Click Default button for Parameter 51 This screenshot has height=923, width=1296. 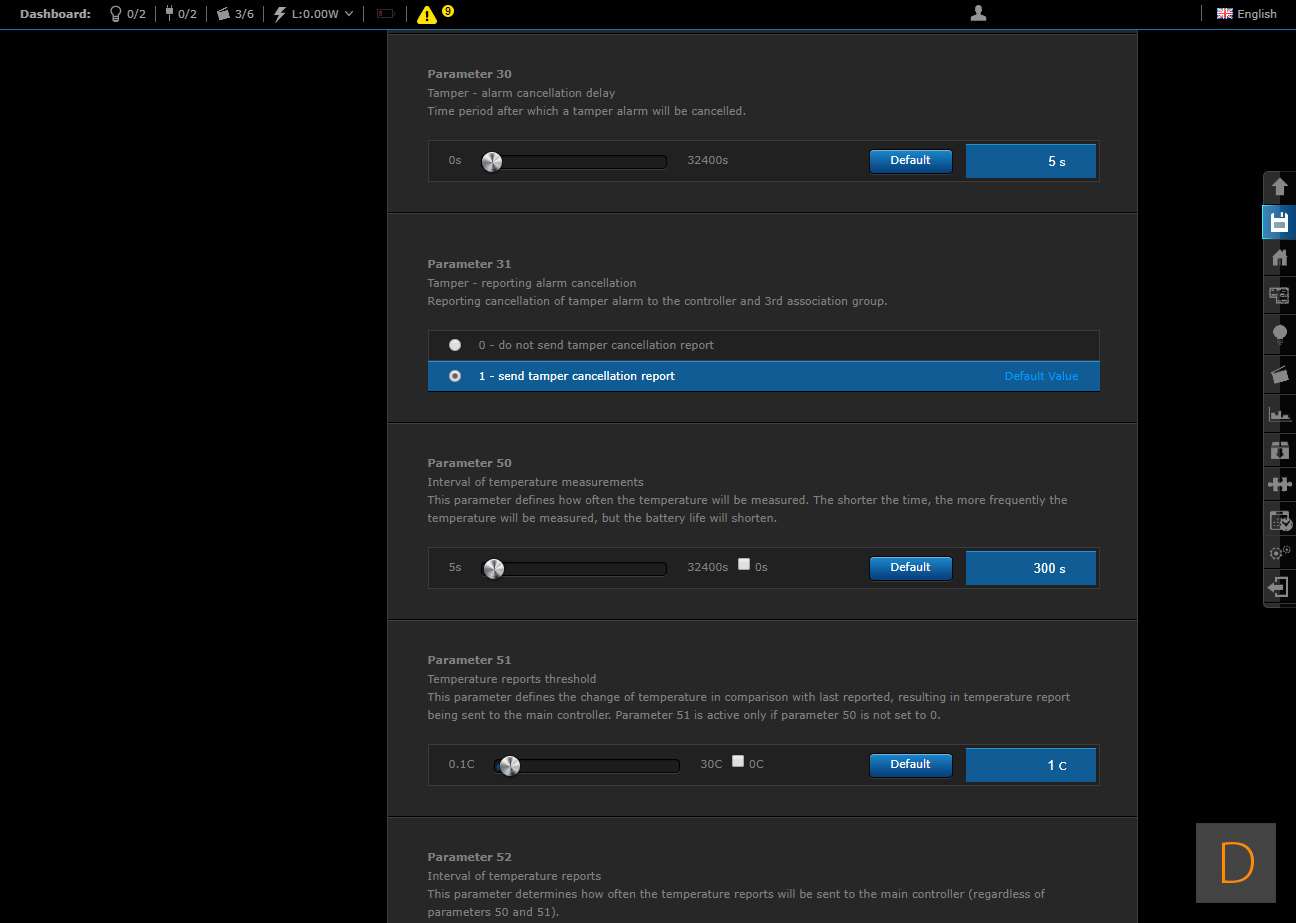pyautogui.click(x=910, y=765)
